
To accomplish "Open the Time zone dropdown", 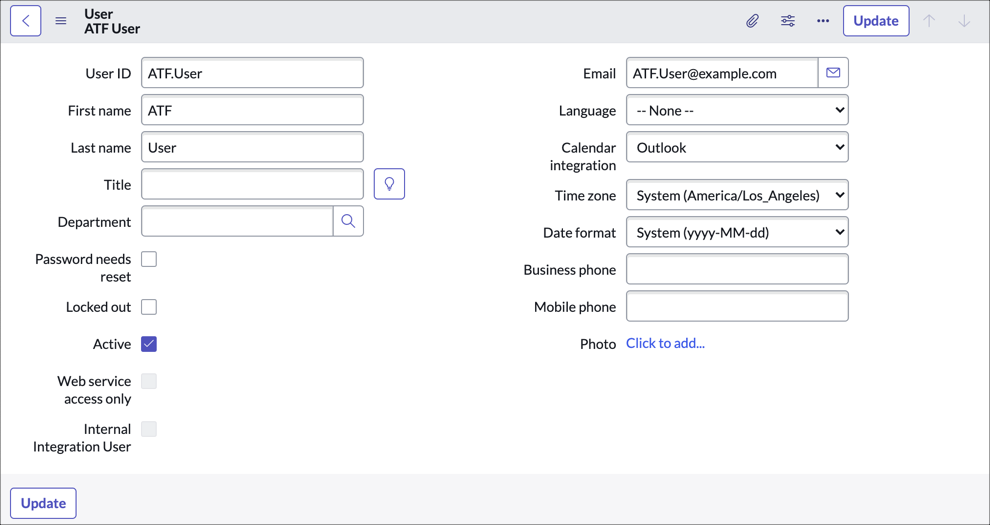I will [737, 195].
